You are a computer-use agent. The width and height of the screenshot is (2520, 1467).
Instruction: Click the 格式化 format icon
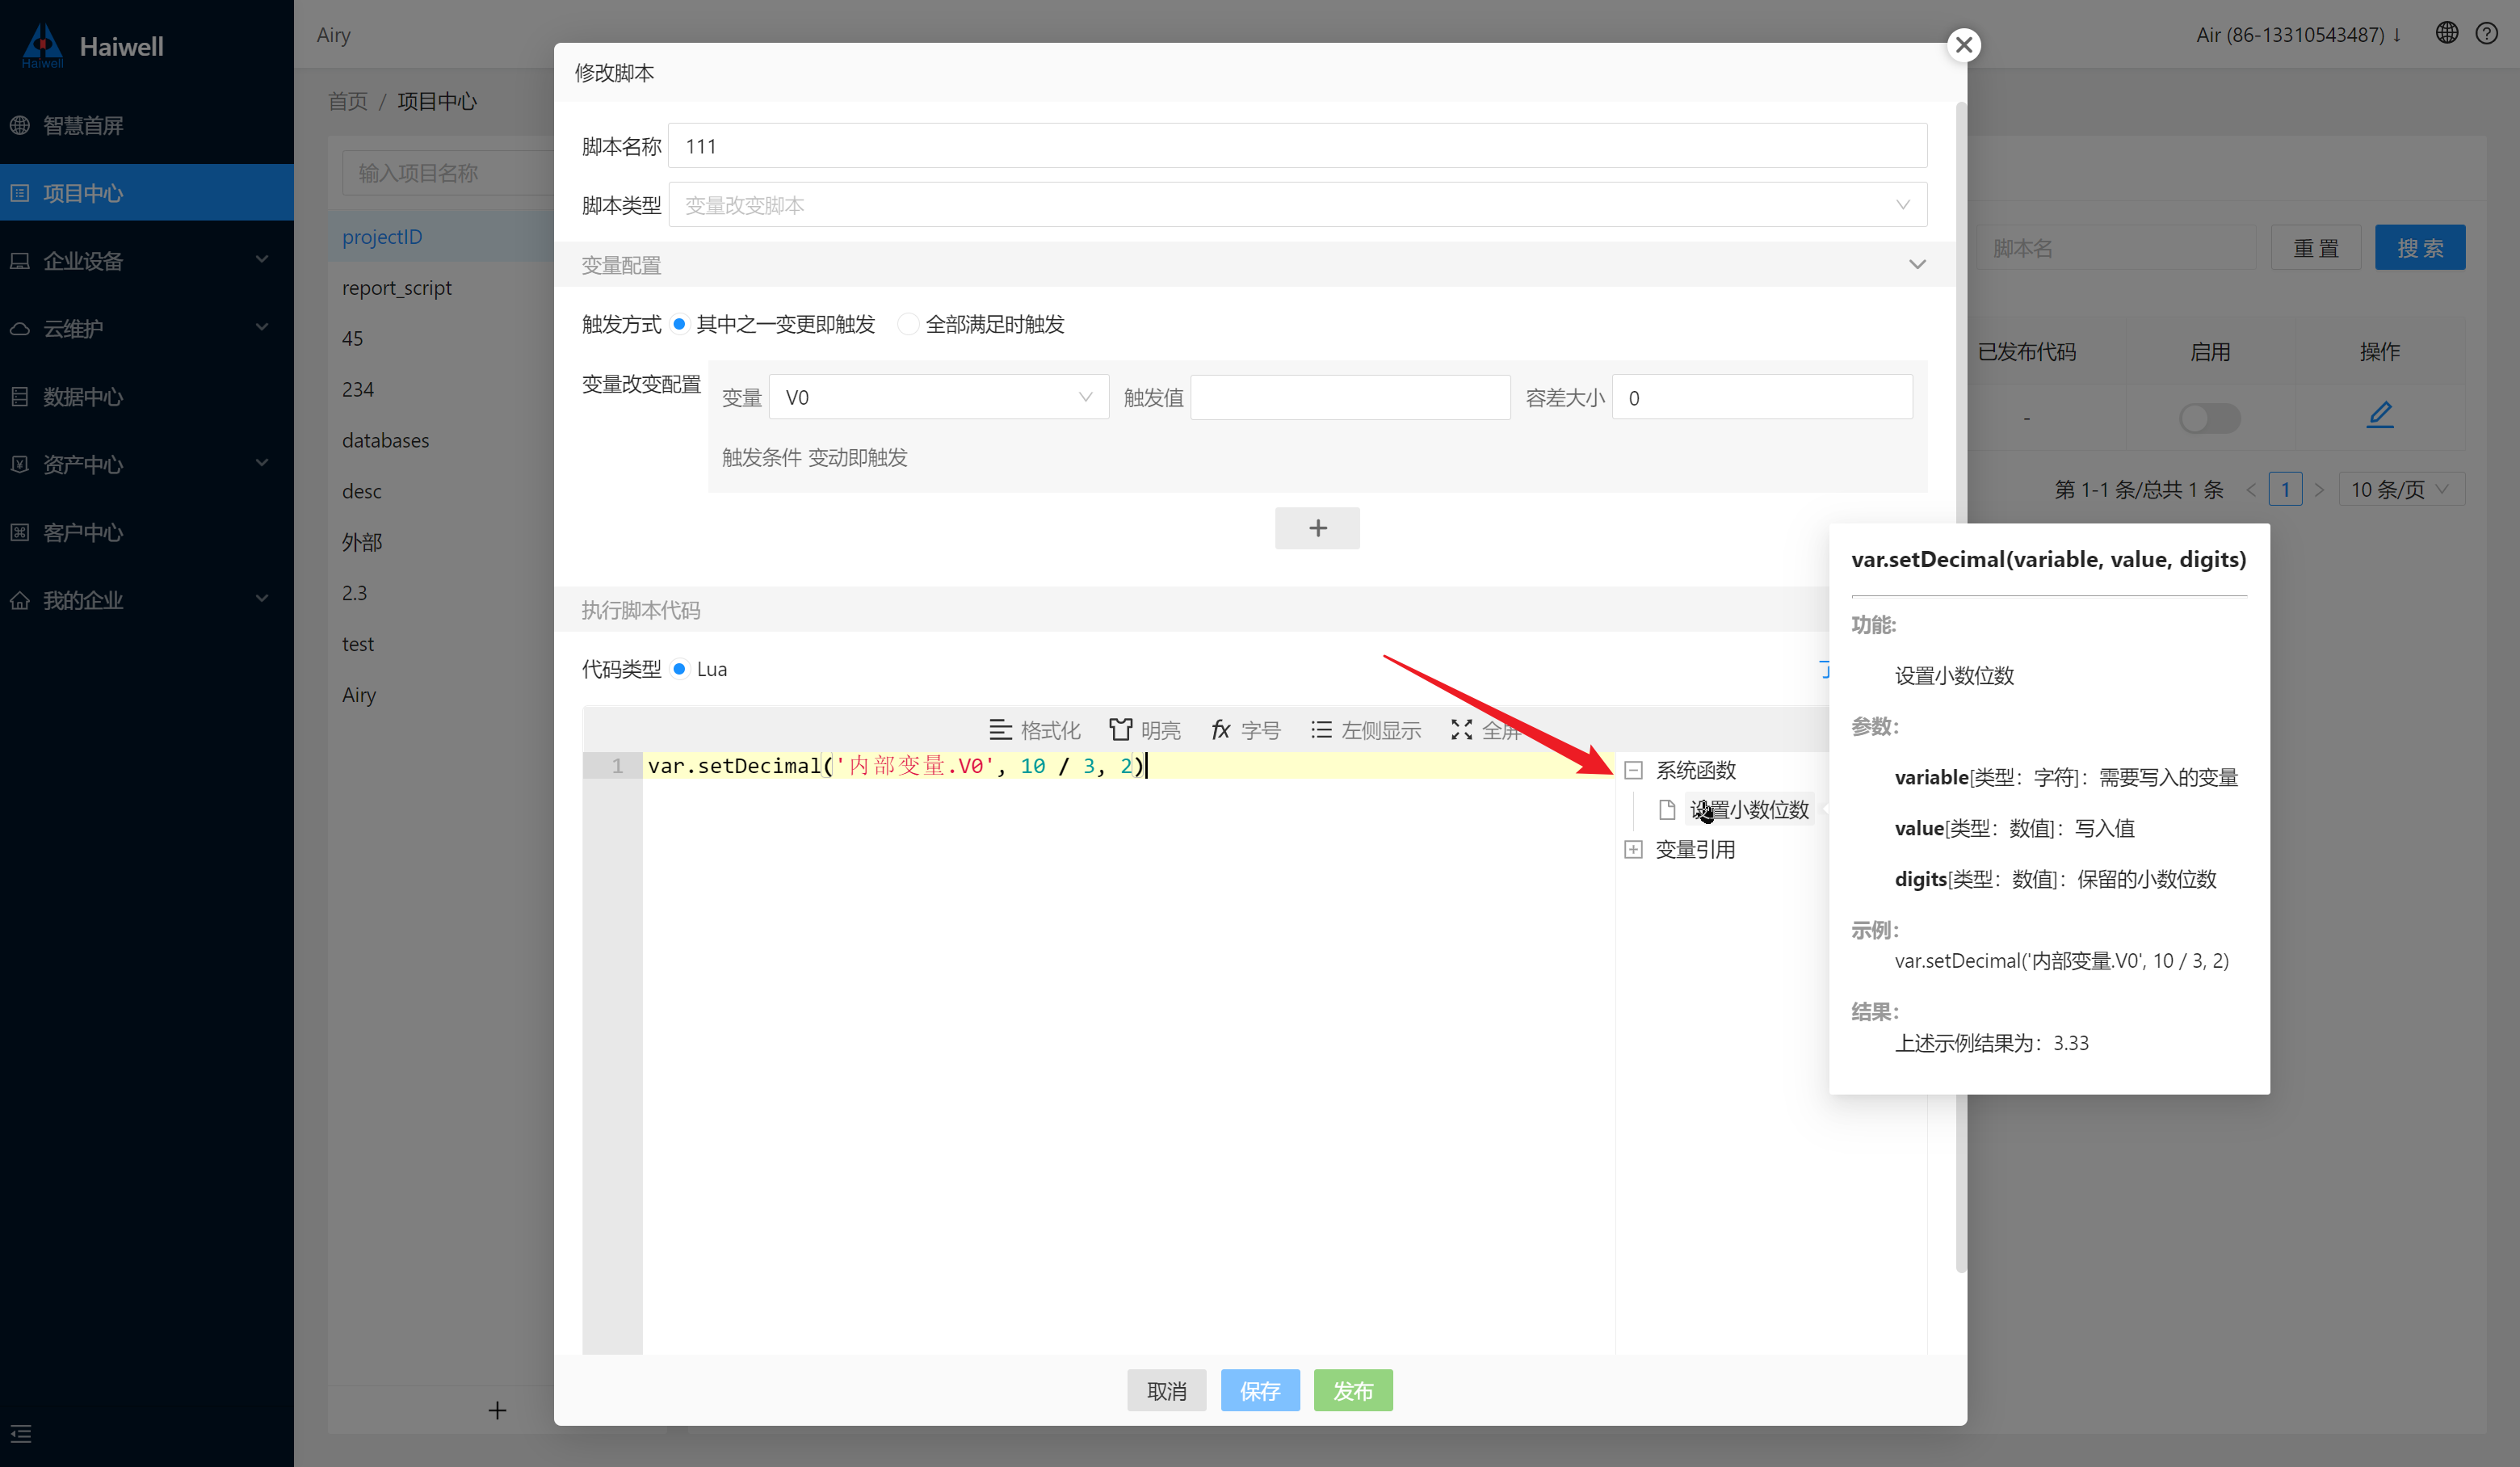pyautogui.click(x=1000, y=730)
